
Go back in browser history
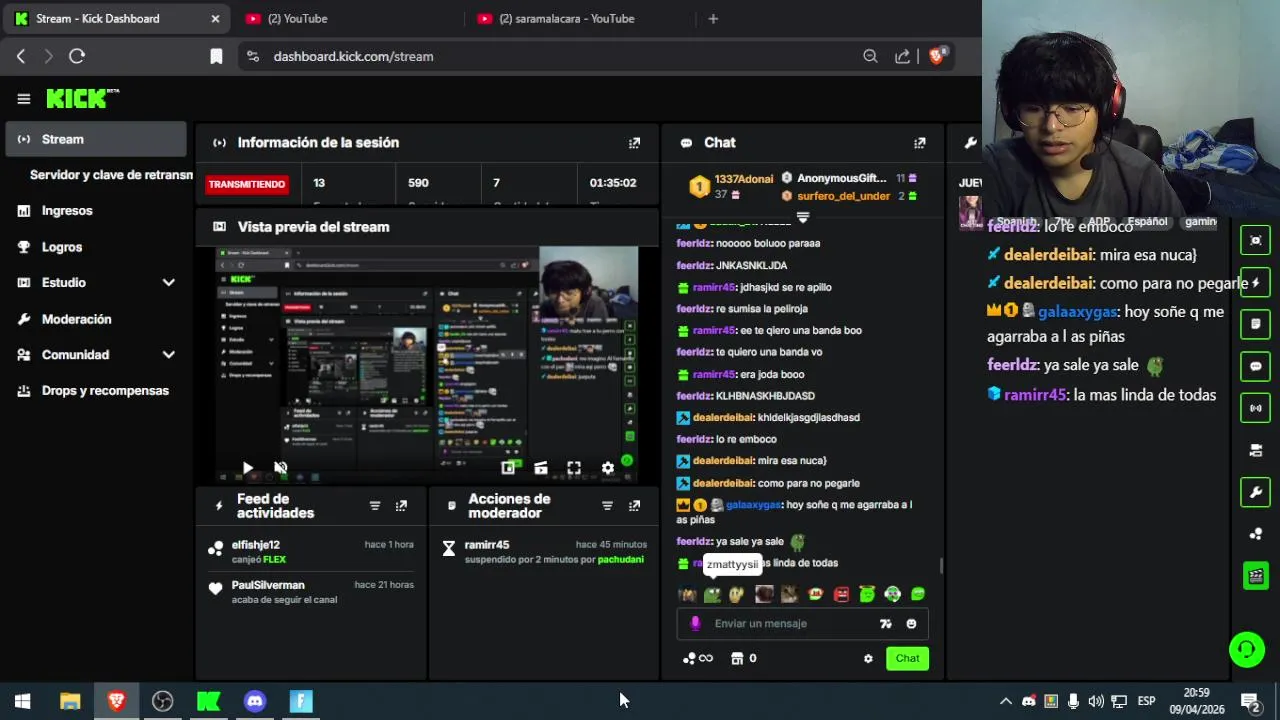tap(21, 56)
